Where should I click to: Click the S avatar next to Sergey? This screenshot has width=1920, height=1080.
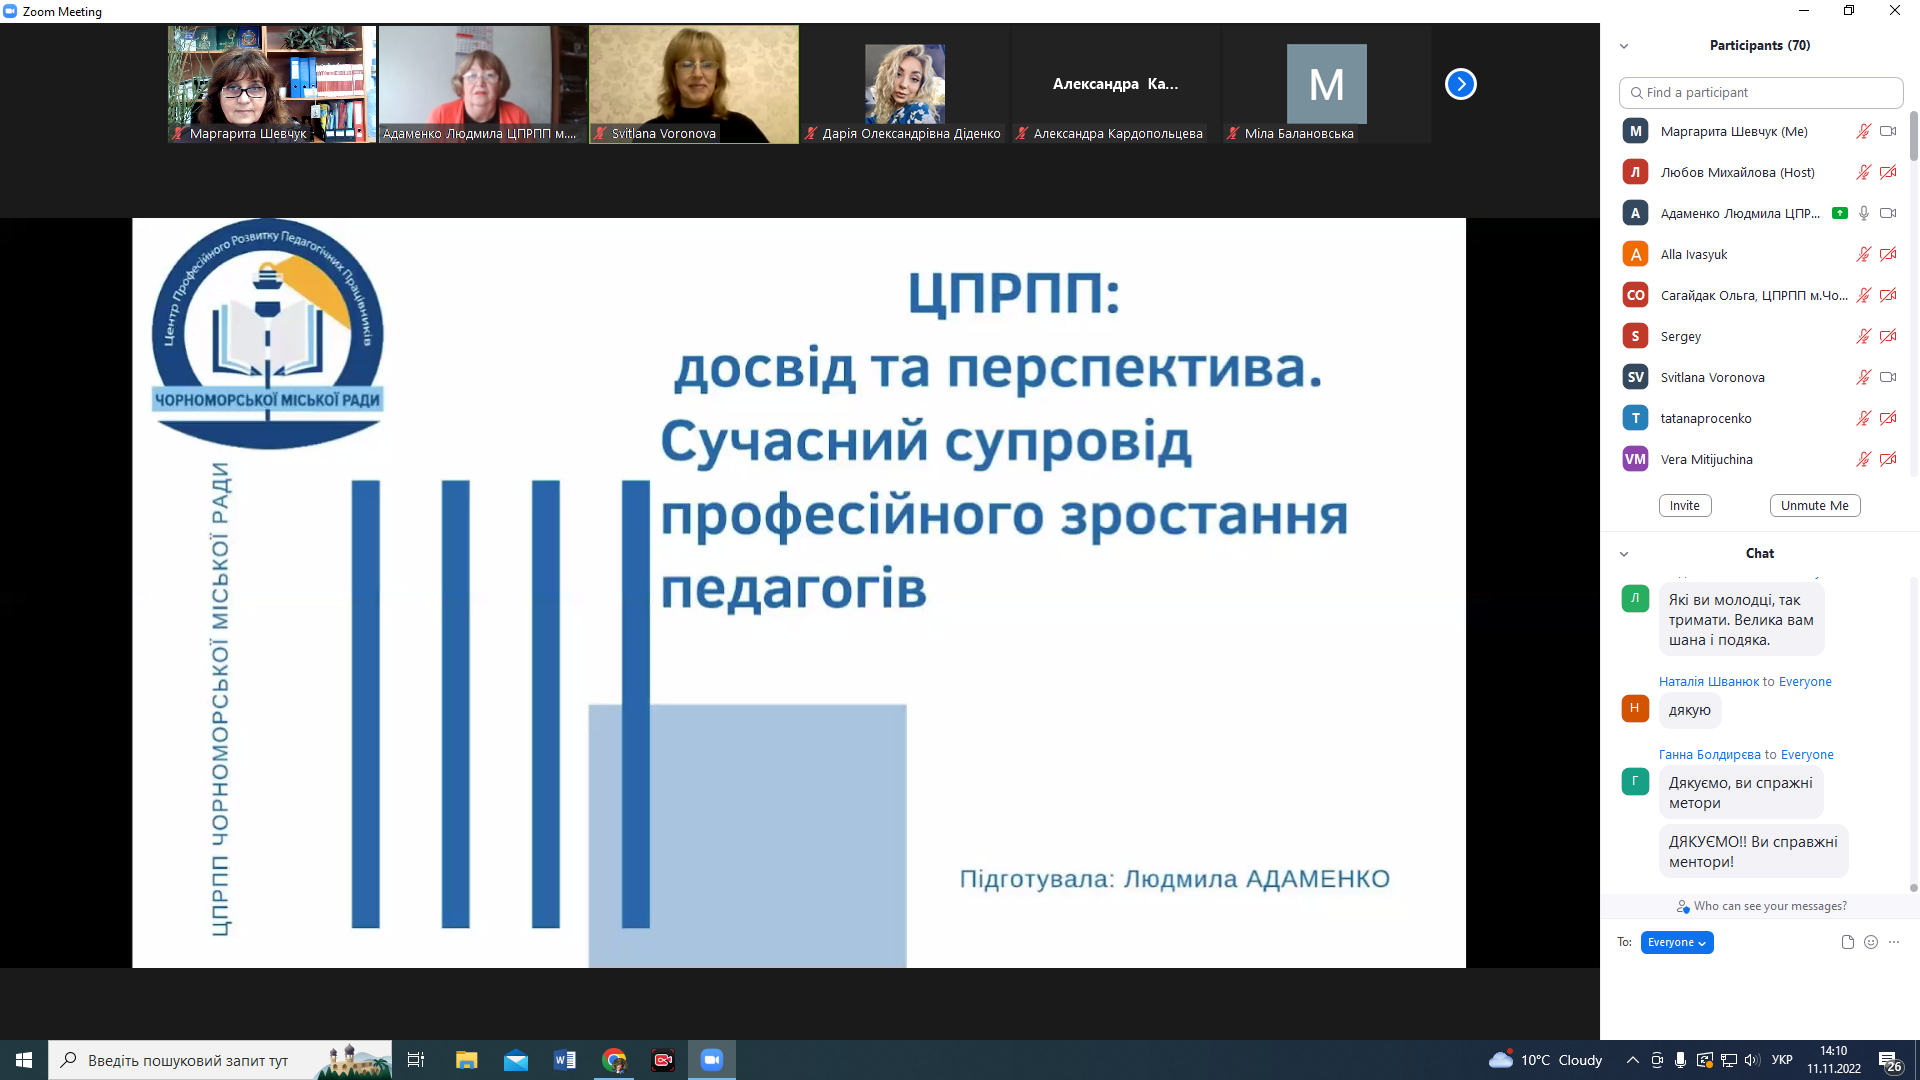1636,336
